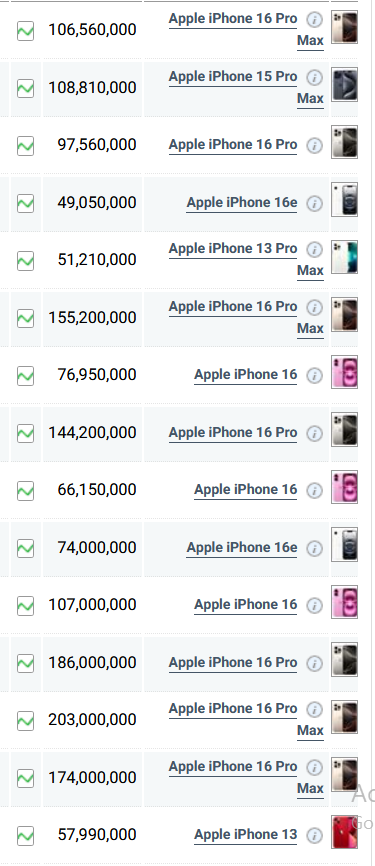Click info icon beside Apple iPhone 13
This screenshot has height=866, width=375.
314,835
